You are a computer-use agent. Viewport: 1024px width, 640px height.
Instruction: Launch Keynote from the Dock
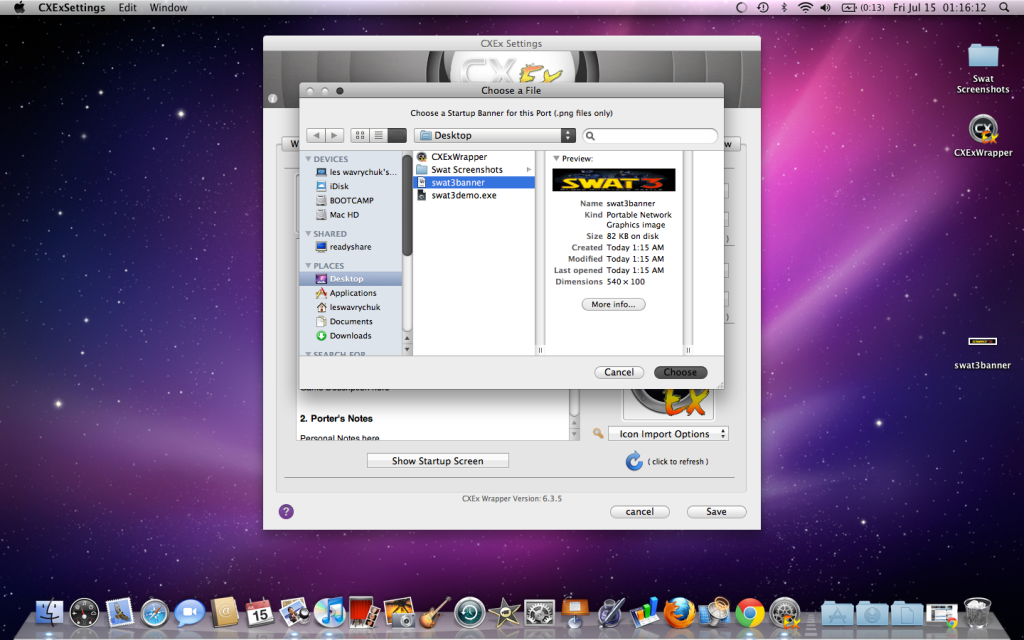click(575, 613)
